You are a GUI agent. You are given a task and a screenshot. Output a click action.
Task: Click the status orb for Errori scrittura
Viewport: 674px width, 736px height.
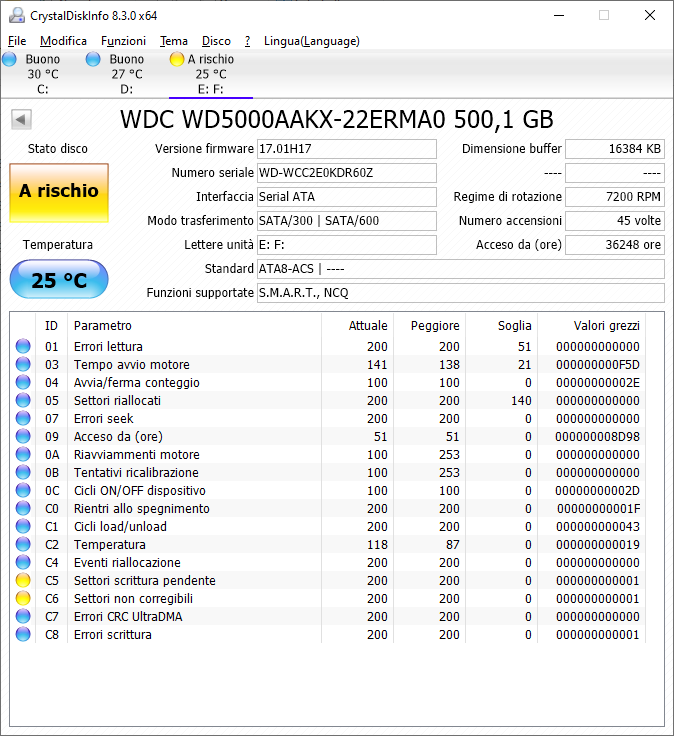[23, 634]
